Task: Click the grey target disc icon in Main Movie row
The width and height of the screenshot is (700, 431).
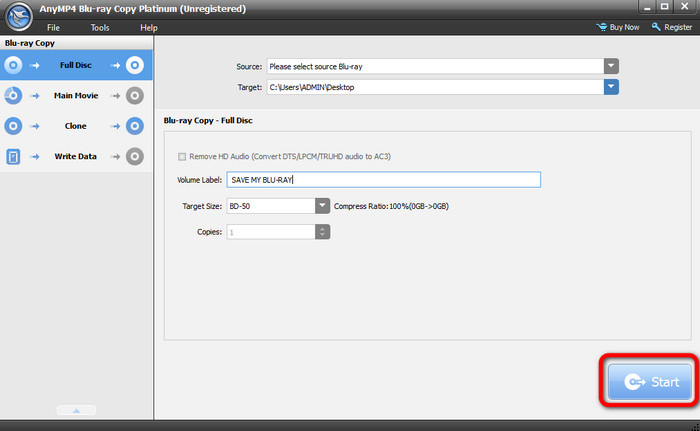Action: pos(134,96)
